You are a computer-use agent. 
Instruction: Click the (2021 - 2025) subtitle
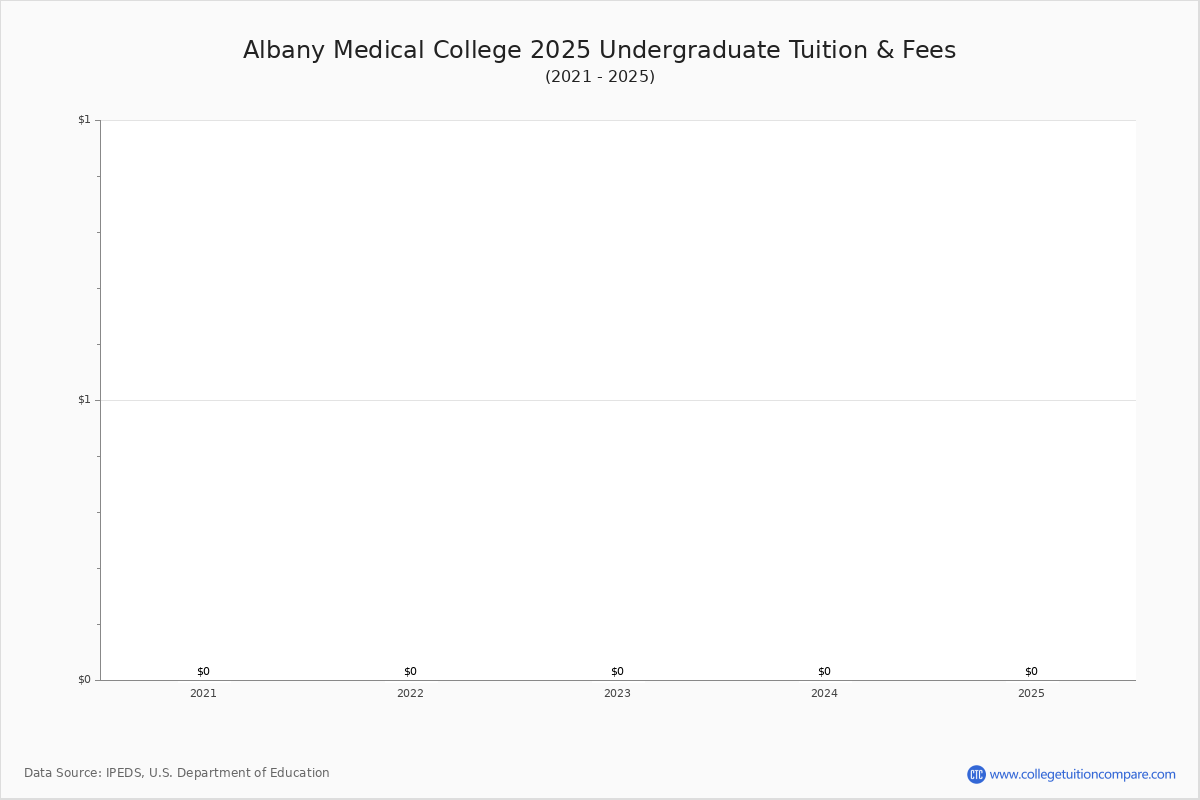coord(599,77)
